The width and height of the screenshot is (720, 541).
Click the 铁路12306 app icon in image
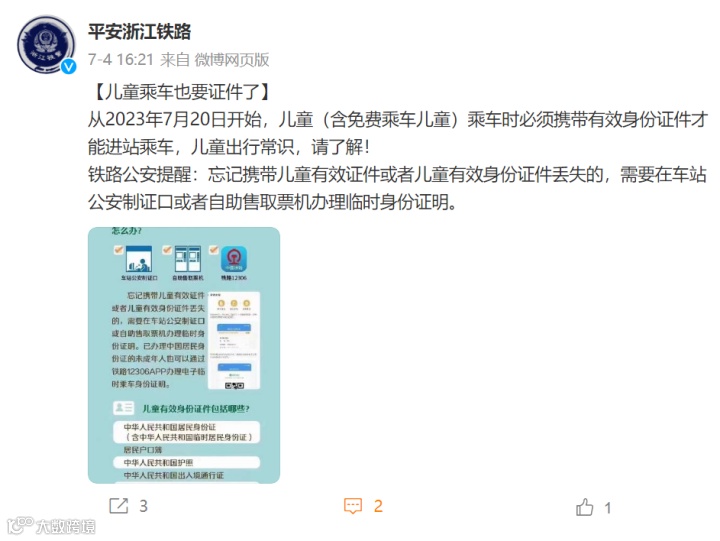234,259
